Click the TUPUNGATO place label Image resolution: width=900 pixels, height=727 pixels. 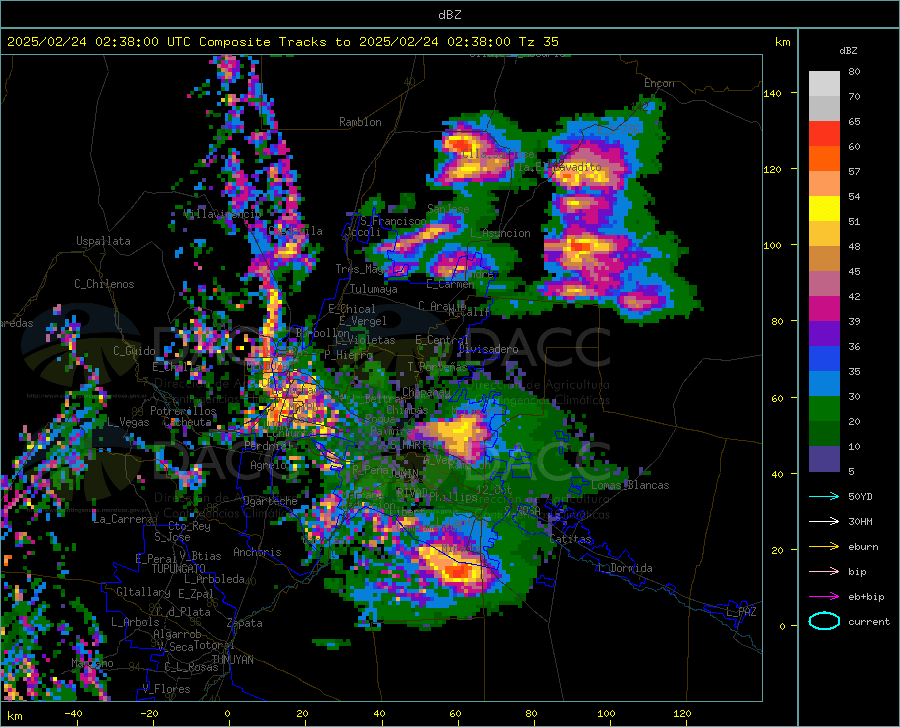[179, 569]
